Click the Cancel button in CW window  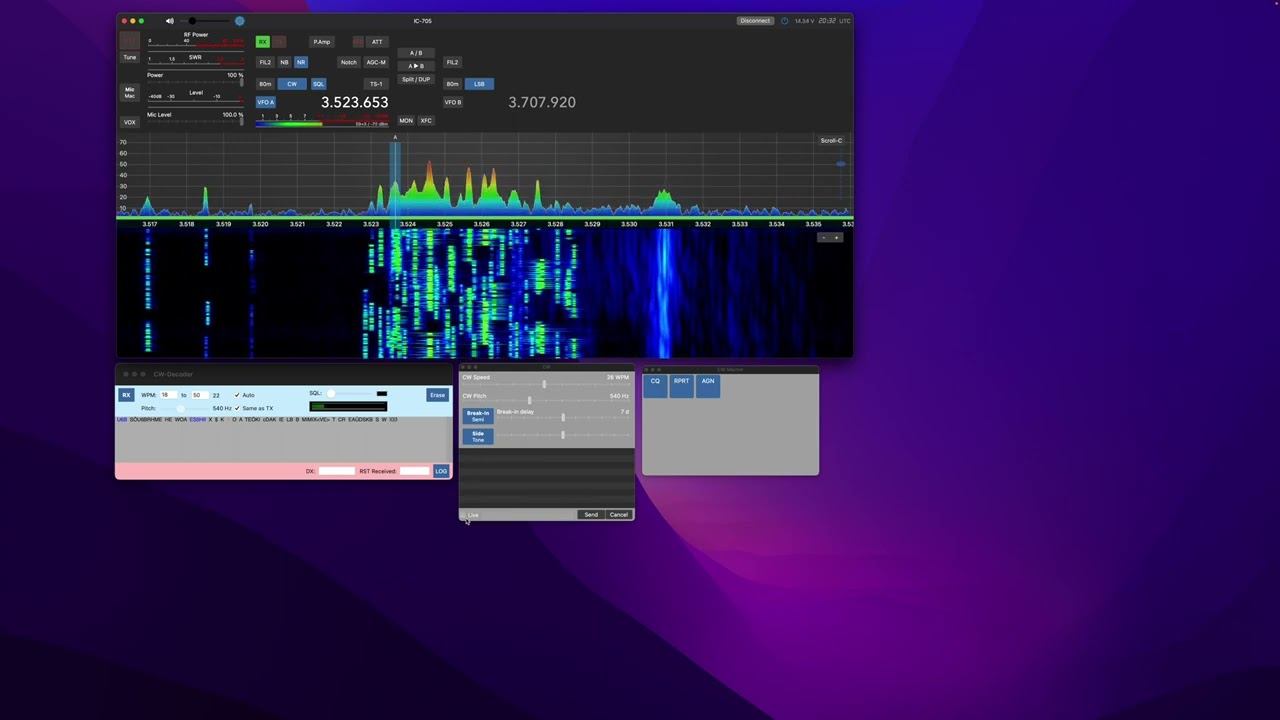[x=619, y=515]
